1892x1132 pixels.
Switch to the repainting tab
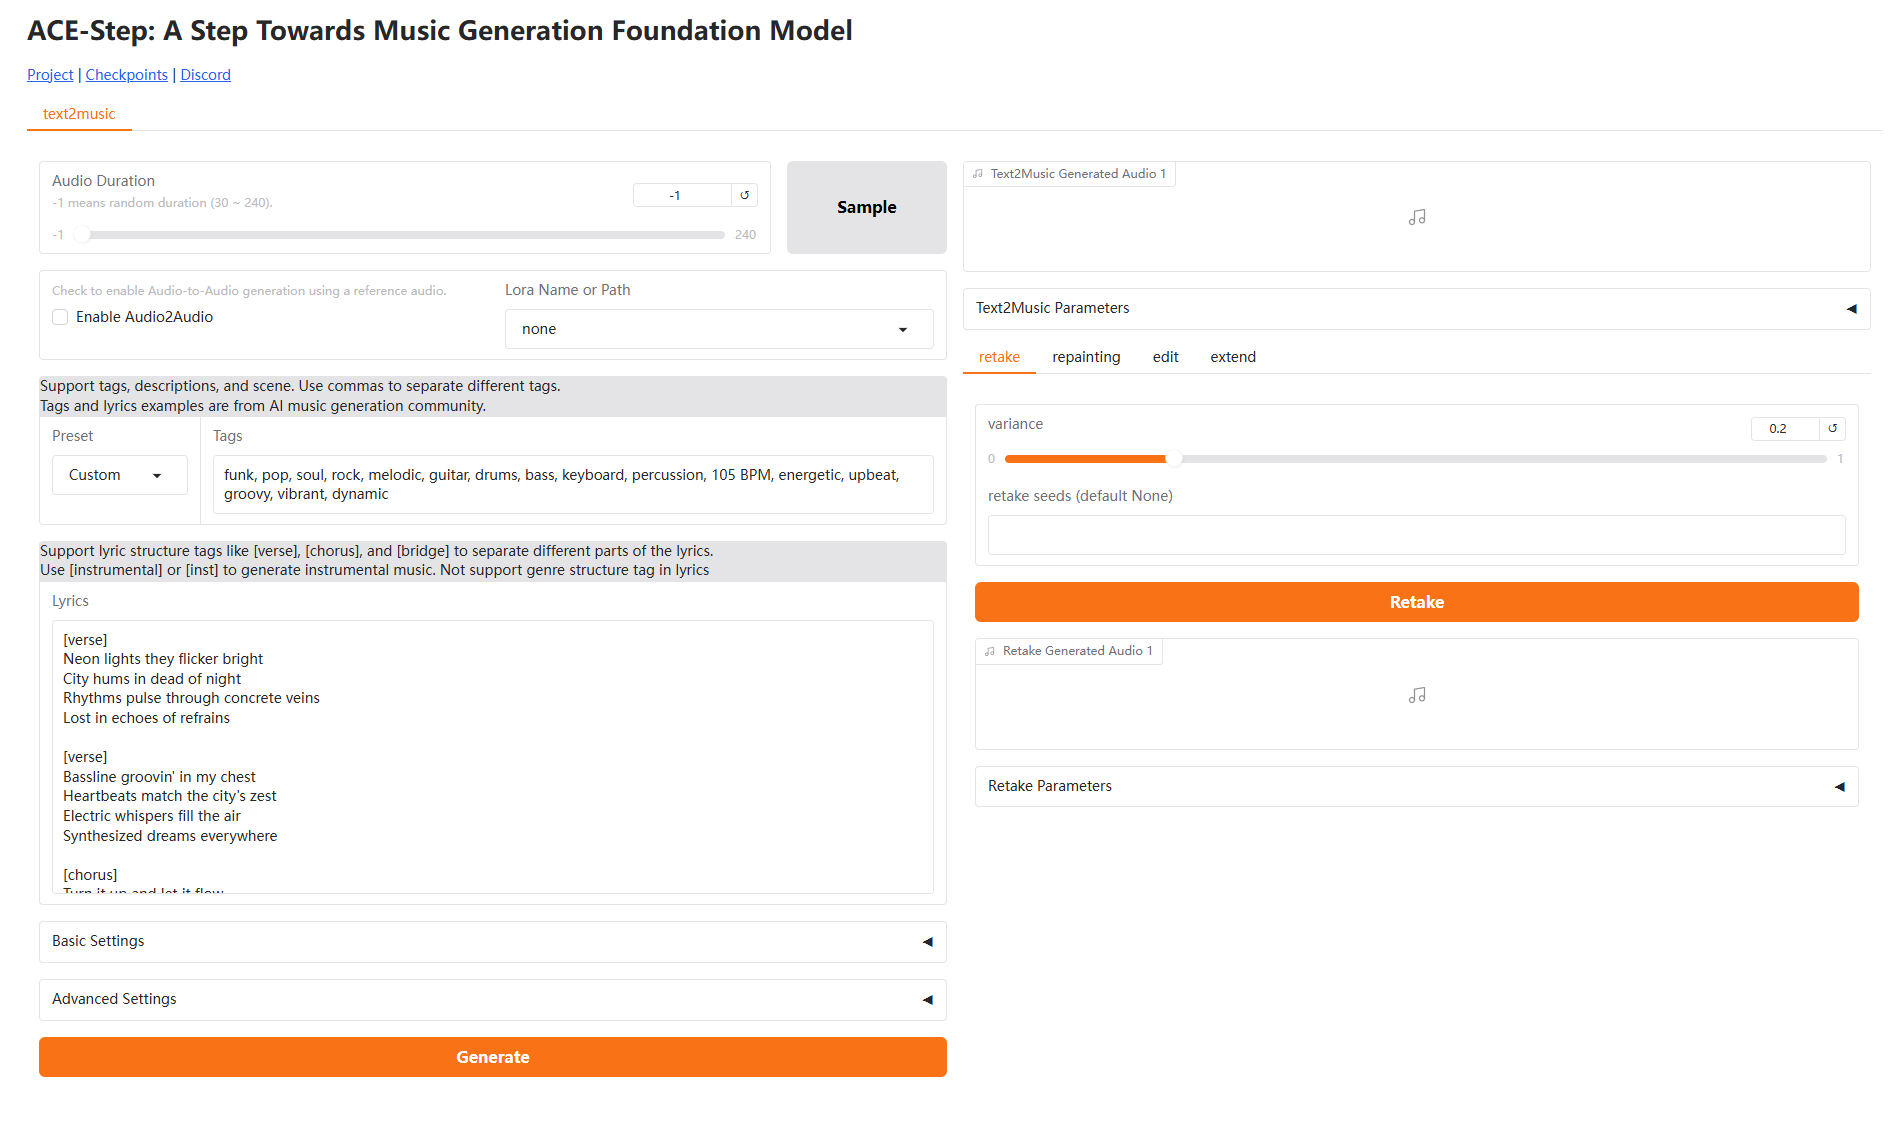click(1086, 357)
